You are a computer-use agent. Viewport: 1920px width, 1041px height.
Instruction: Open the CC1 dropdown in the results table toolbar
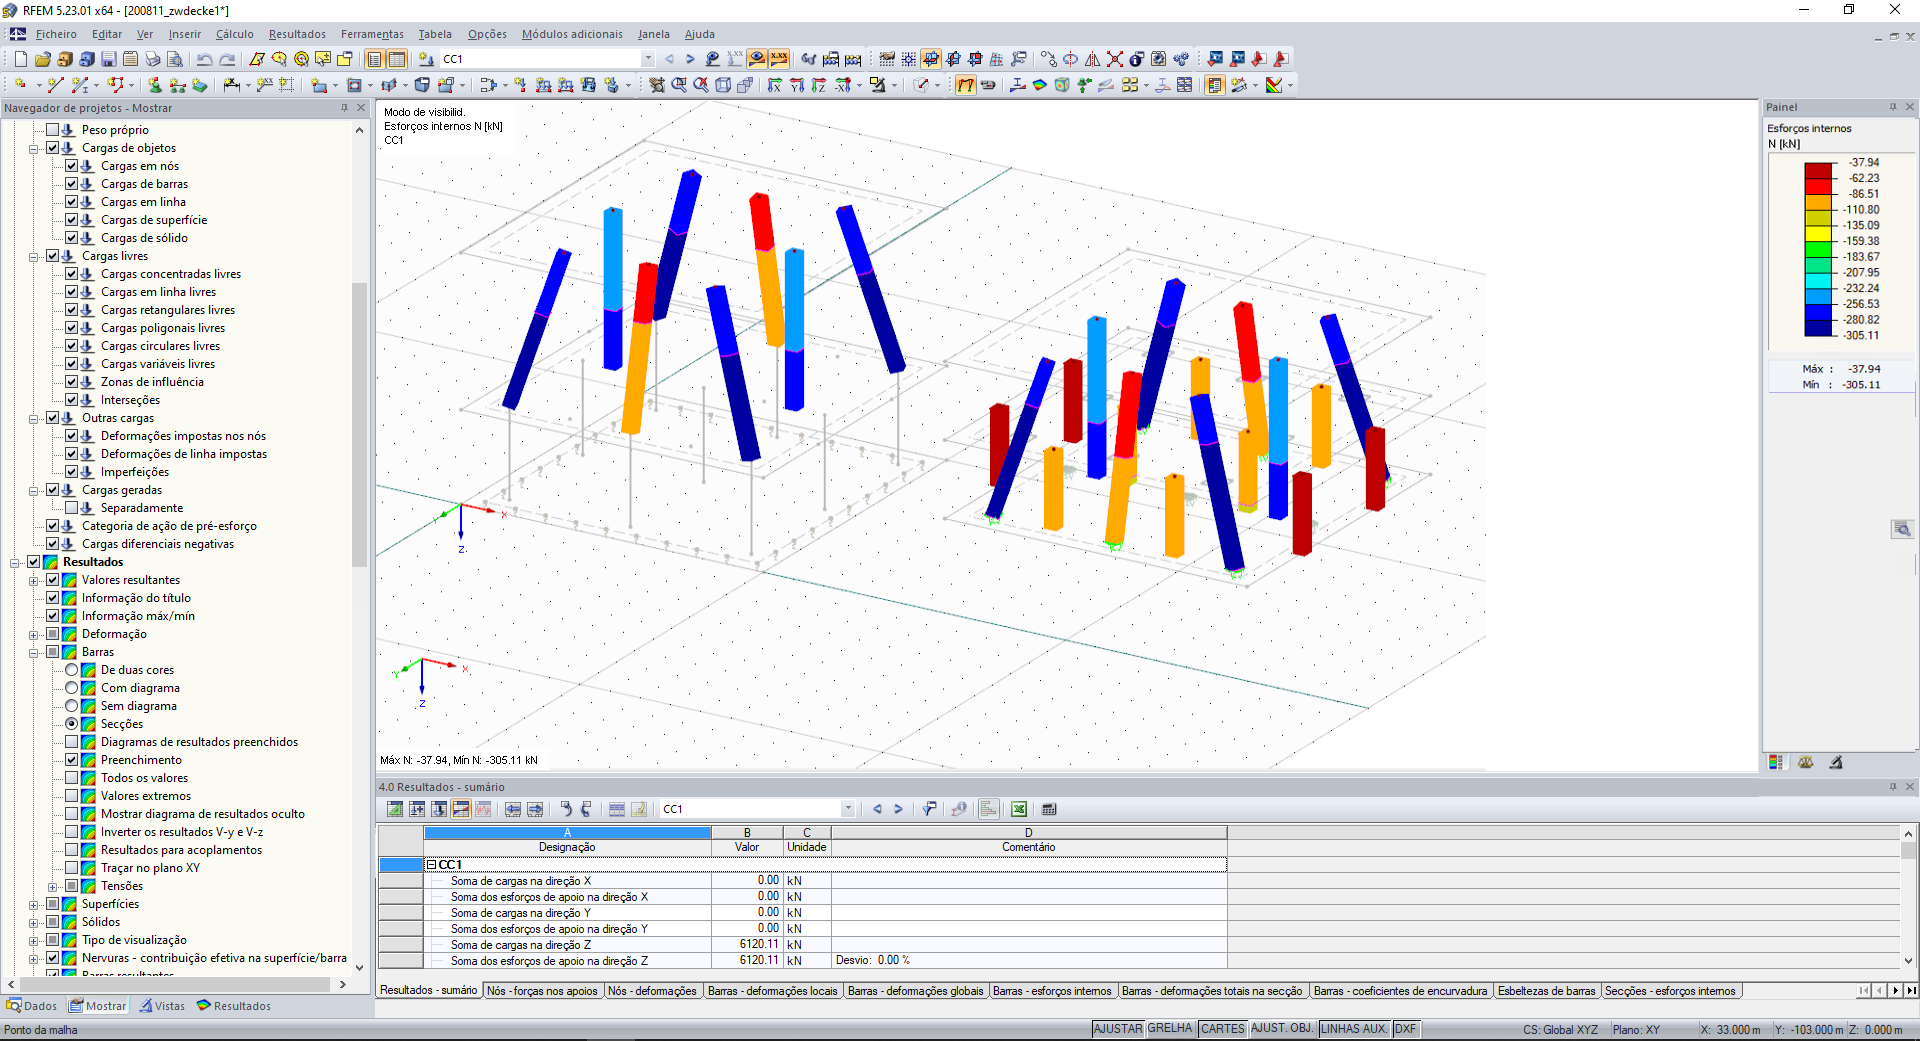[848, 809]
